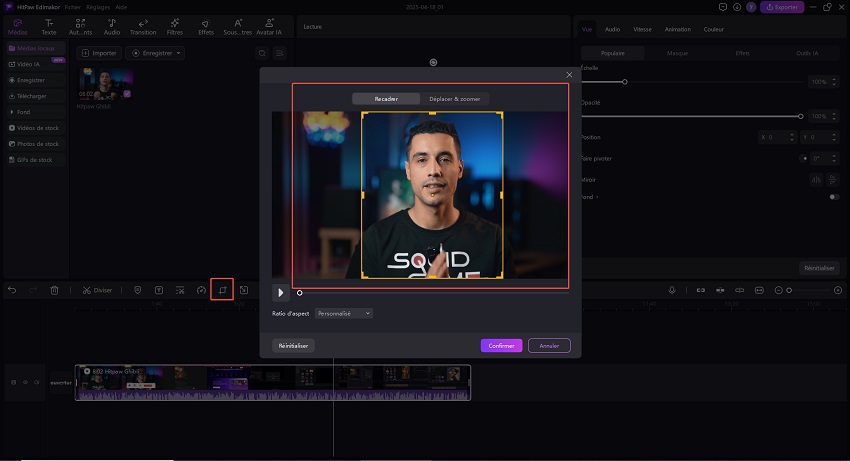Open the Sous-titres subtitles panel
Screen dimensions: 850x461
point(237,27)
